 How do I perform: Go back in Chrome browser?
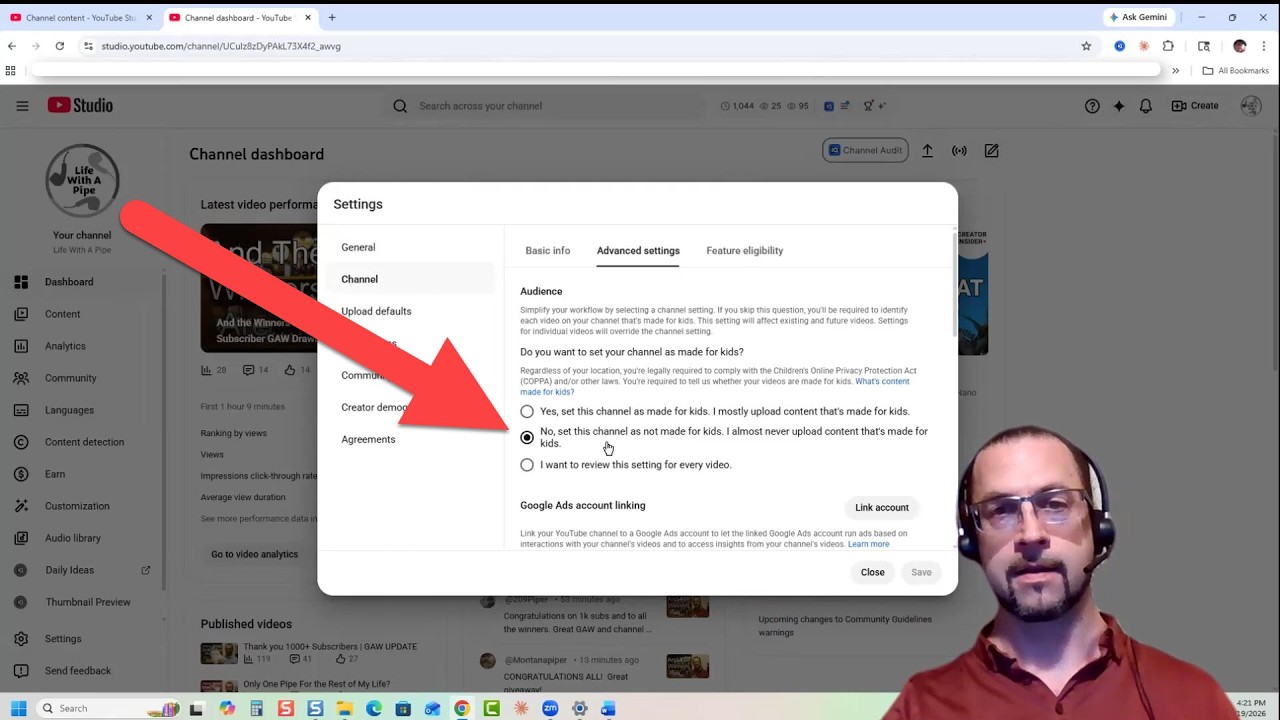coord(12,46)
